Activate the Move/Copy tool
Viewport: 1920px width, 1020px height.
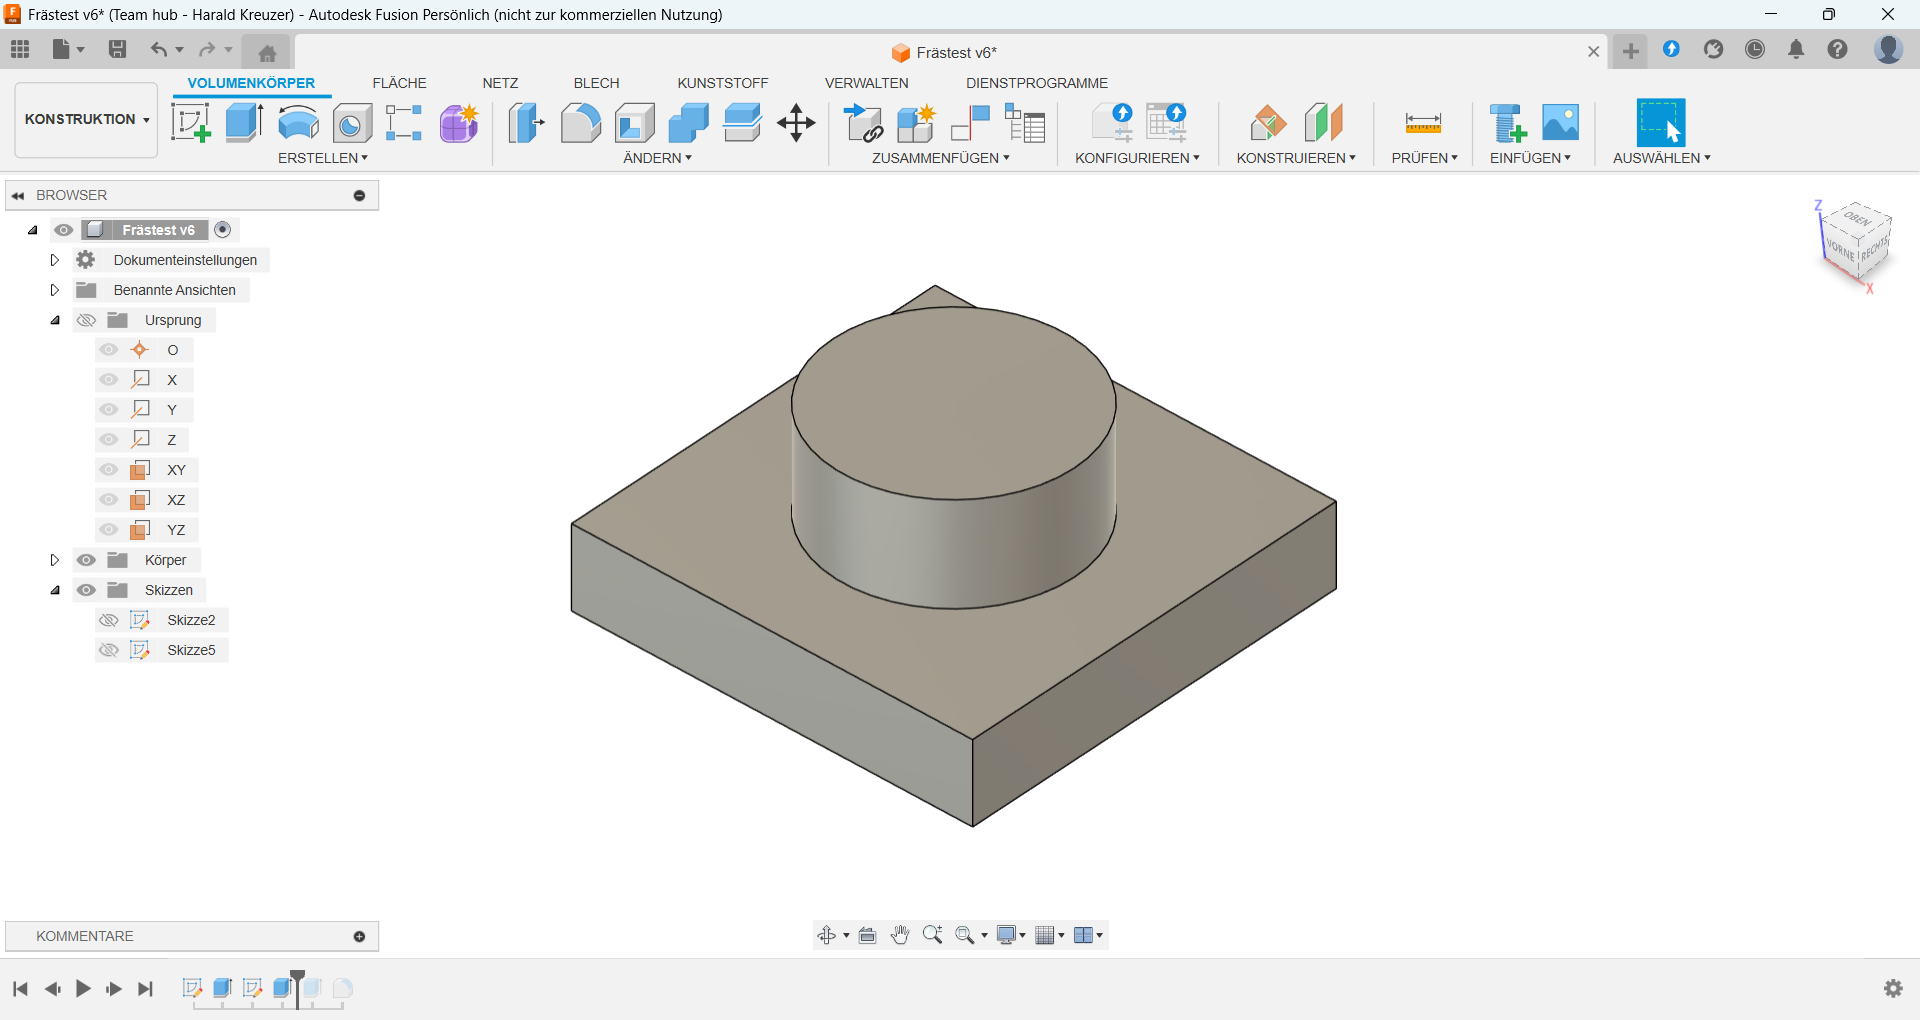coord(796,123)
